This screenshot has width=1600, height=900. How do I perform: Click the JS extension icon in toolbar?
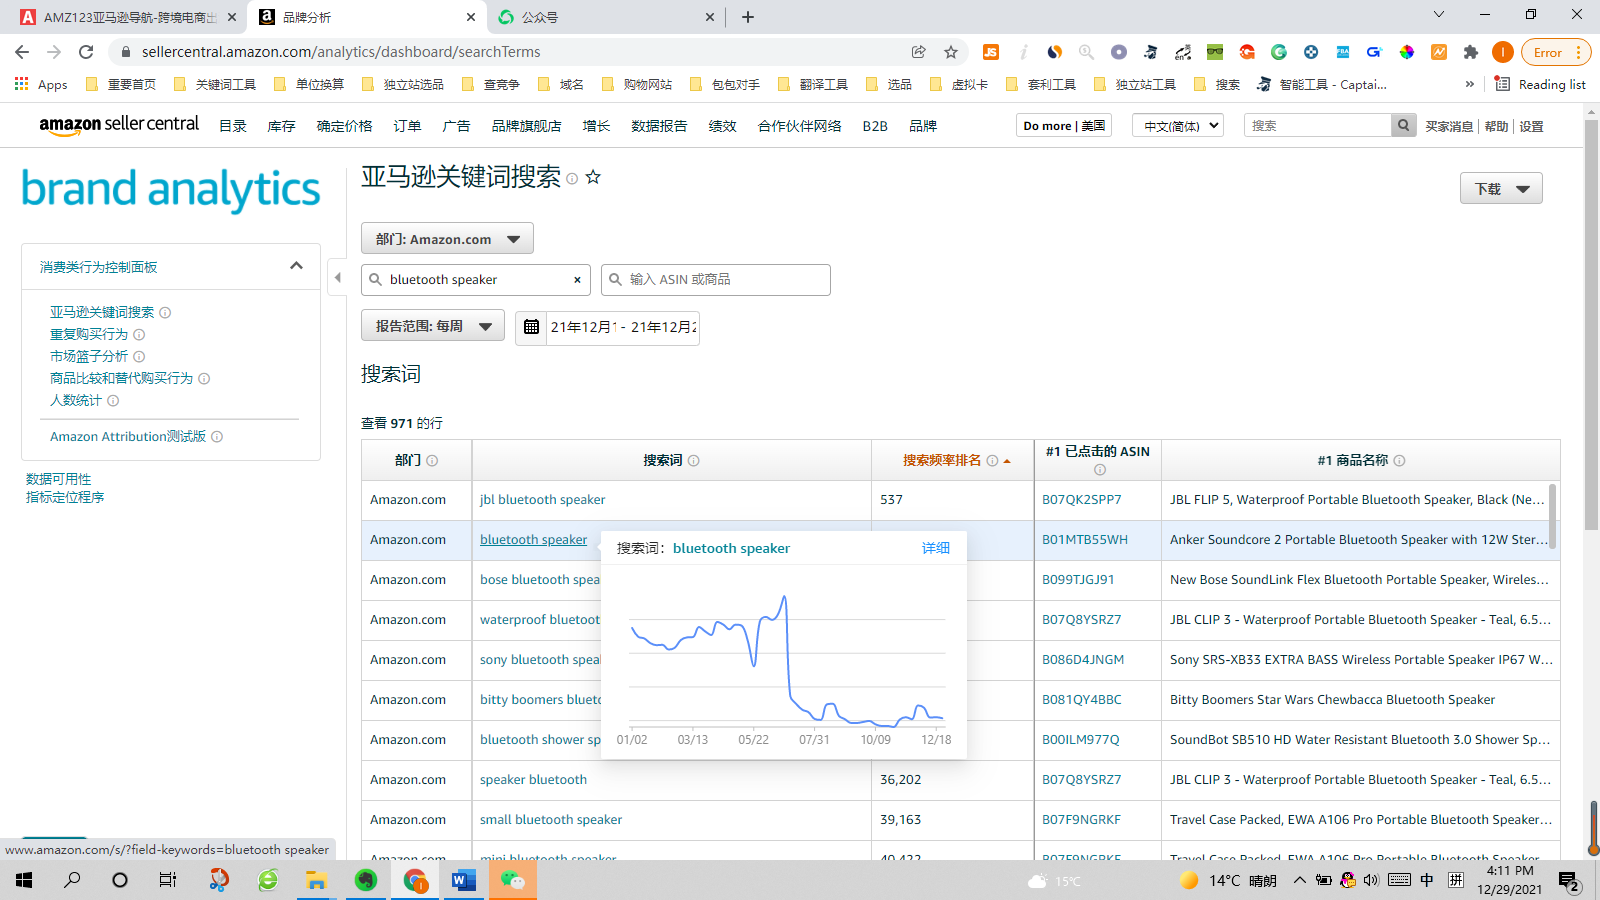[991, 52]
